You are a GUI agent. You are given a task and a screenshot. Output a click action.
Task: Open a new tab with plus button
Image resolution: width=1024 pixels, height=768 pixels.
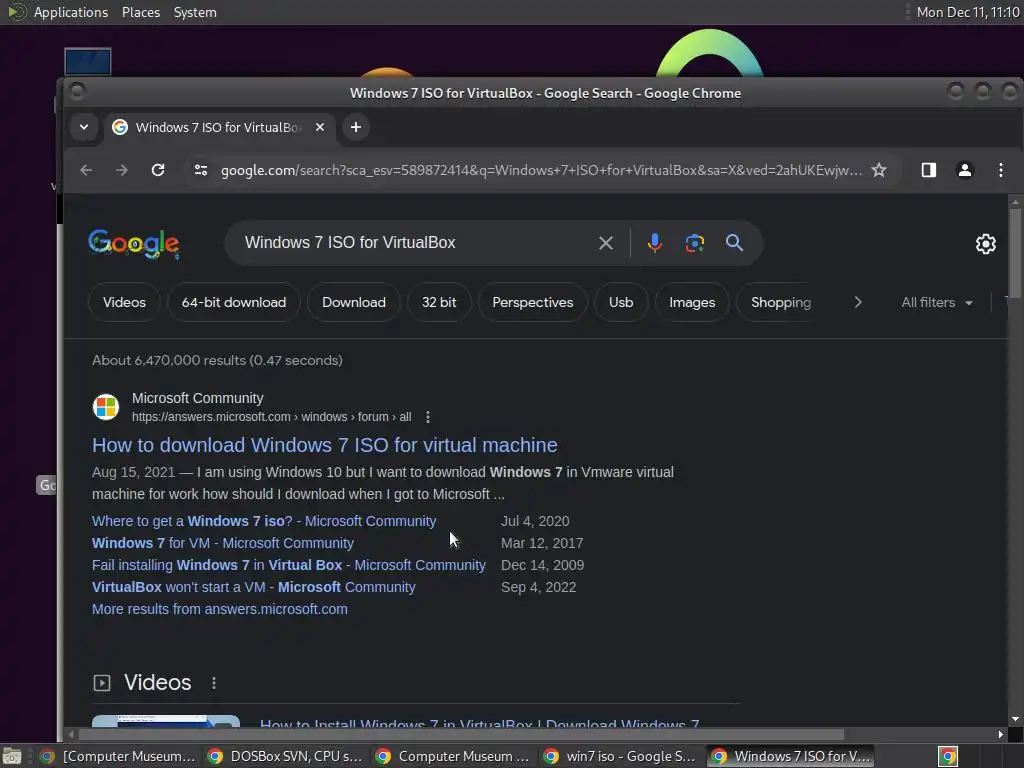[356, 127]
